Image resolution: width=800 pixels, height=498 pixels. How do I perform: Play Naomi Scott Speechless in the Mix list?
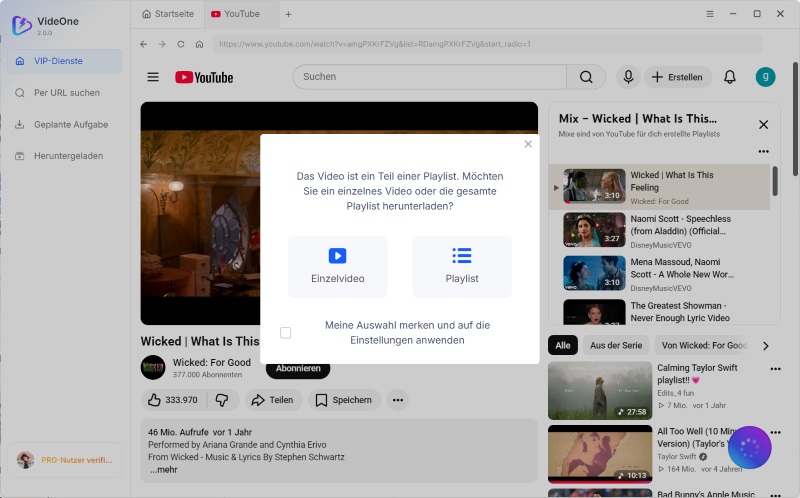[659, 231]
